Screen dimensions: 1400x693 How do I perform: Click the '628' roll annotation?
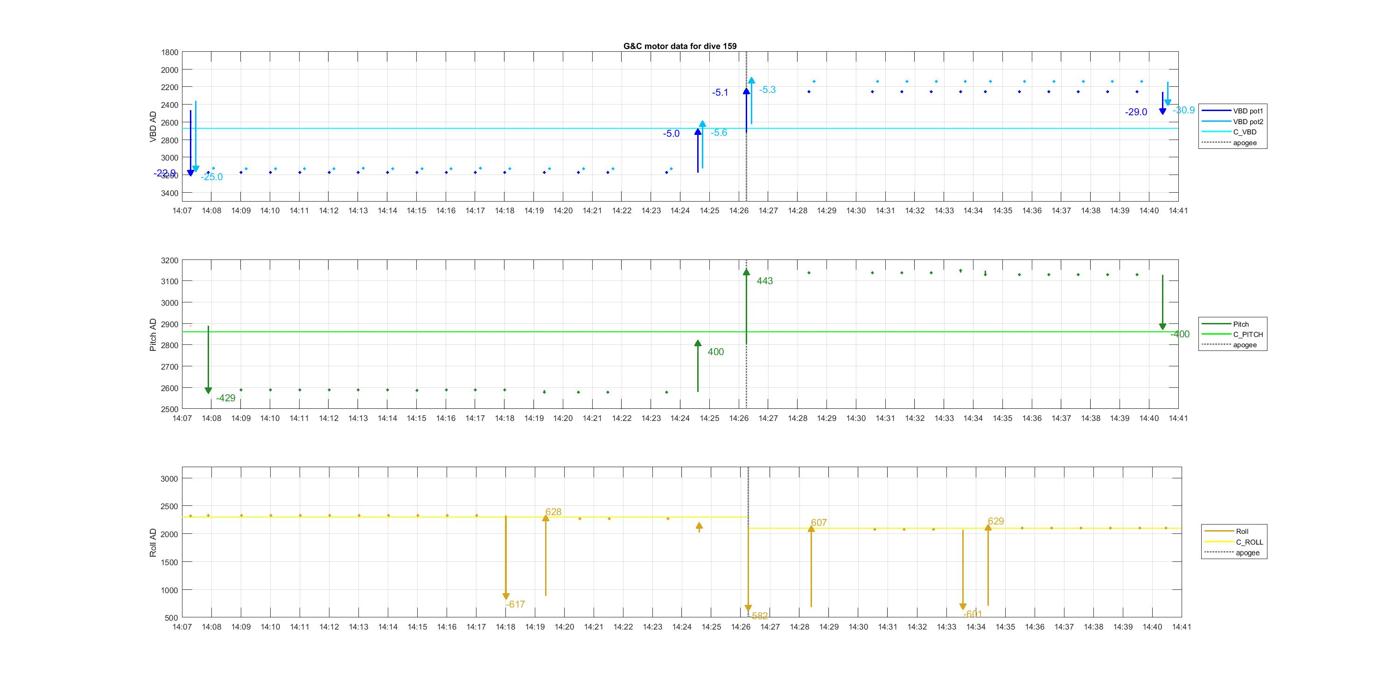point(553,512)
